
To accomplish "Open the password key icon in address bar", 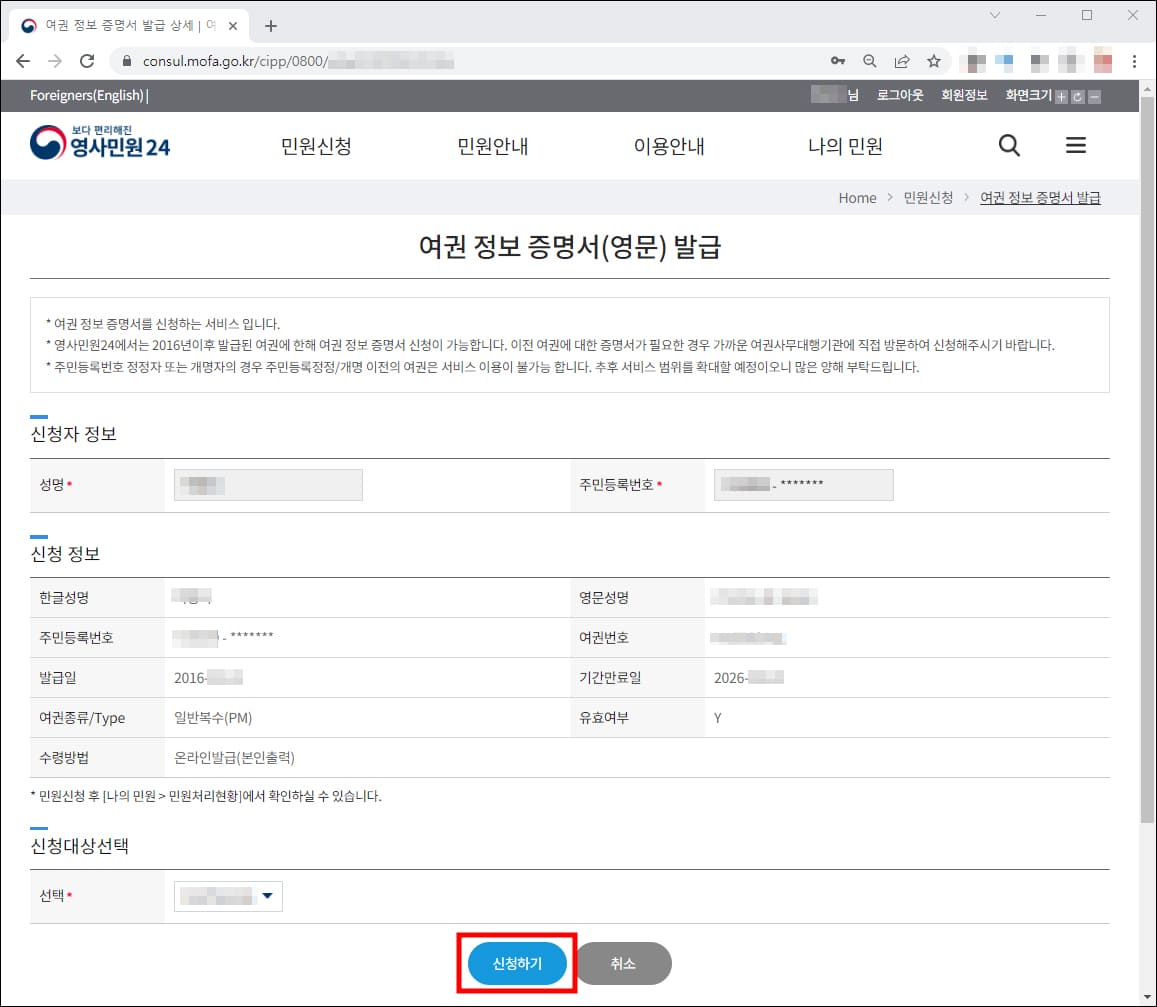I will (x=838, y=60).
